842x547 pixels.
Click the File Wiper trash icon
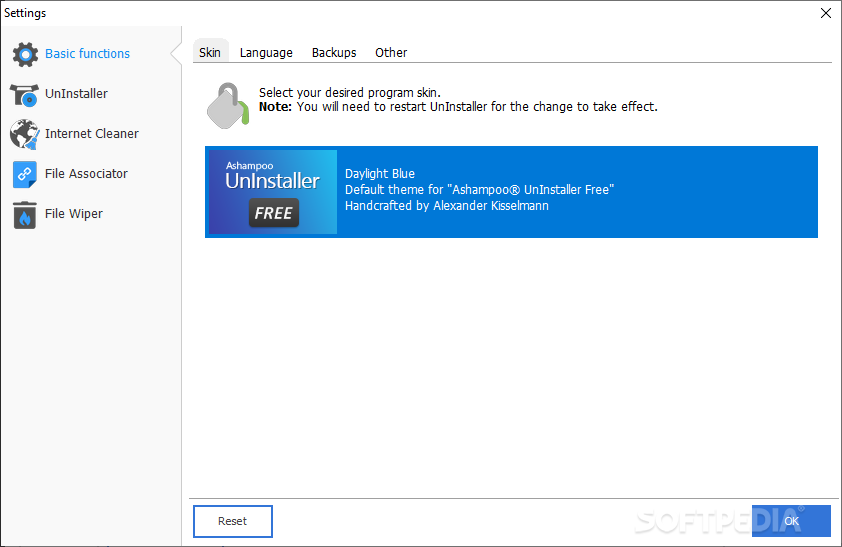25,215
